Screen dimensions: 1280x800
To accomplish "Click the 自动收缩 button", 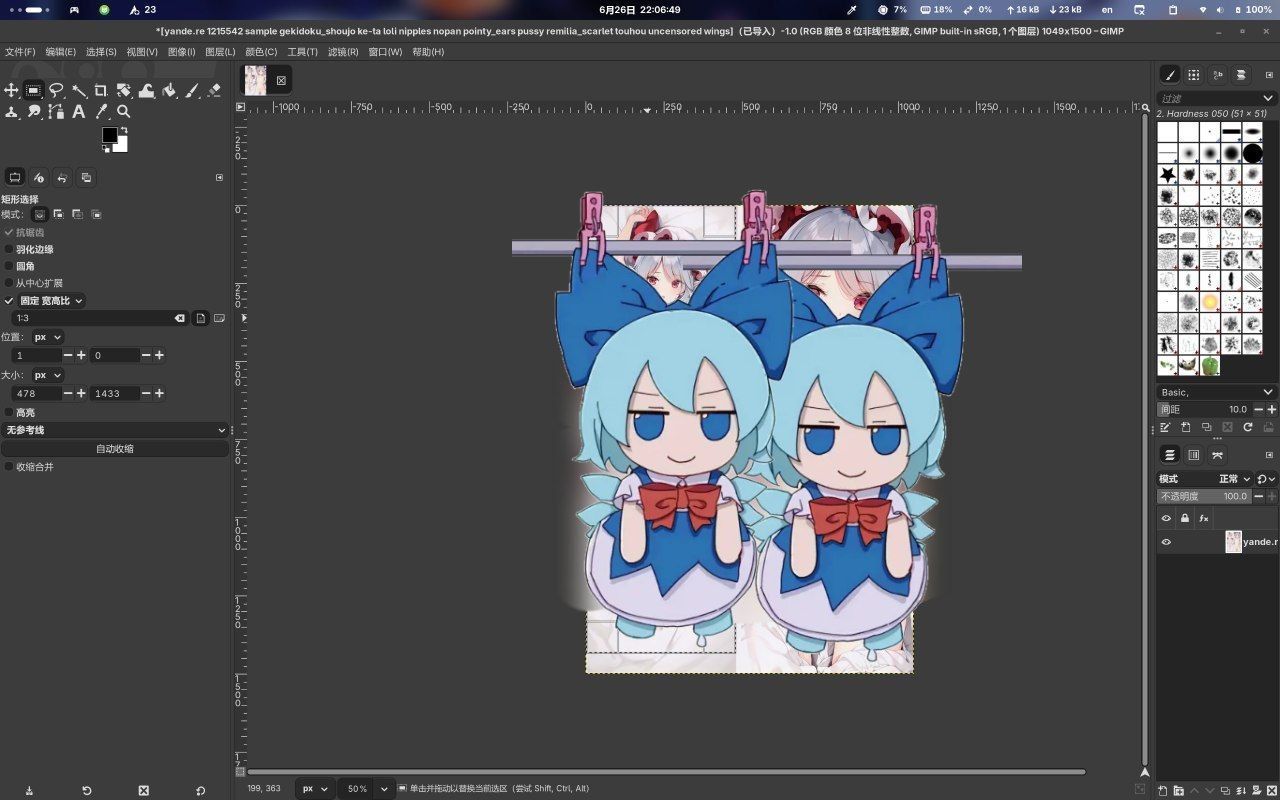I will (x=115, y=449).
